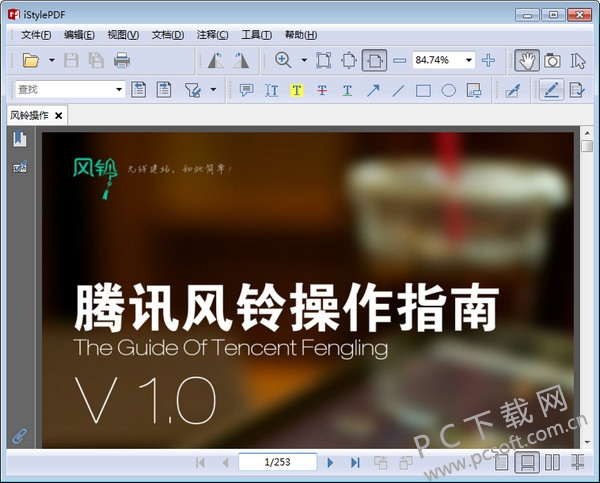Select the magnifier zoom tool
600x483 pixels.
(283, 60)
